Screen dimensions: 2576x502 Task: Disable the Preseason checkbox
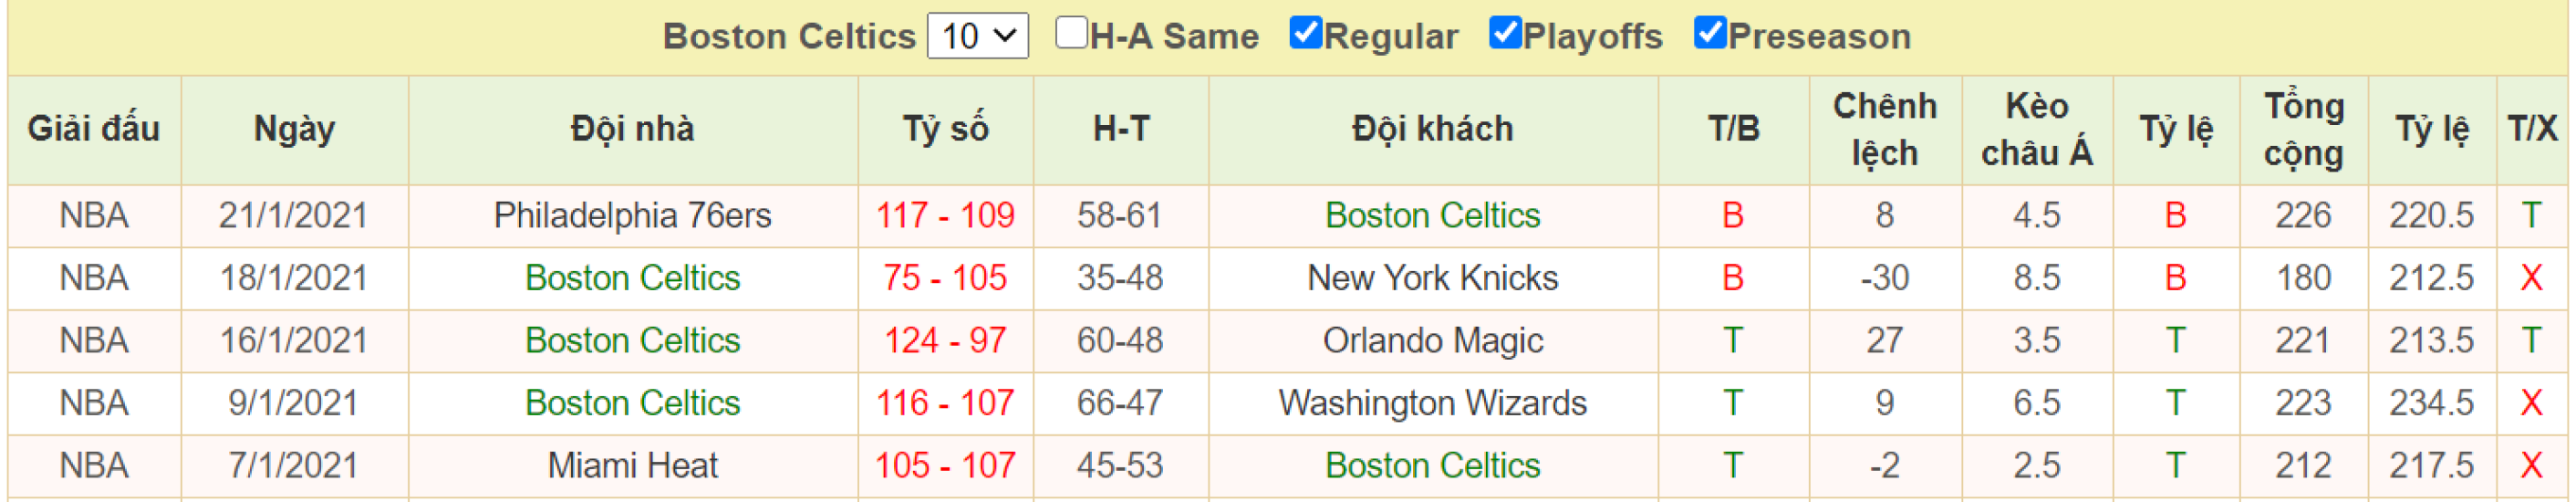tap(1709, 33)
